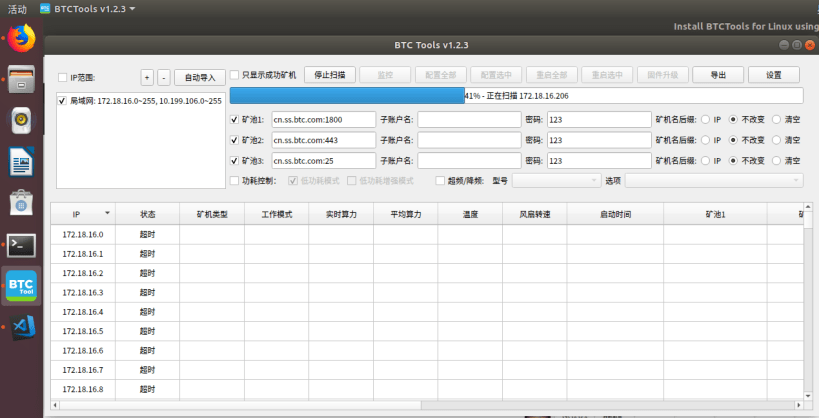
Task: Click the 矿池1 column header
Action: pos(715,214)
